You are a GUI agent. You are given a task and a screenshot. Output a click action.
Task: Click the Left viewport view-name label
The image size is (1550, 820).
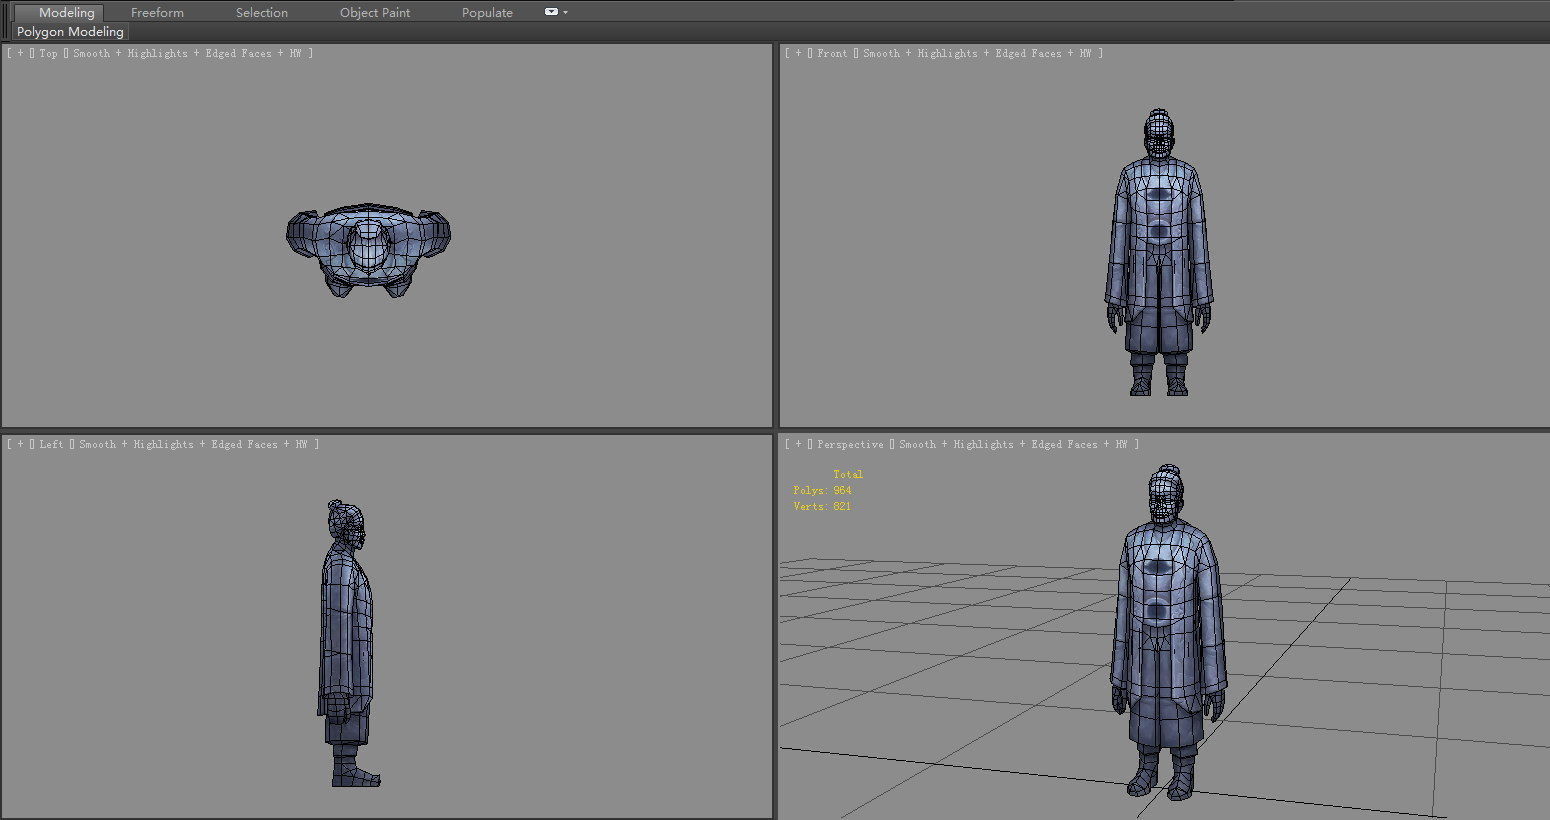click(51, 444)
